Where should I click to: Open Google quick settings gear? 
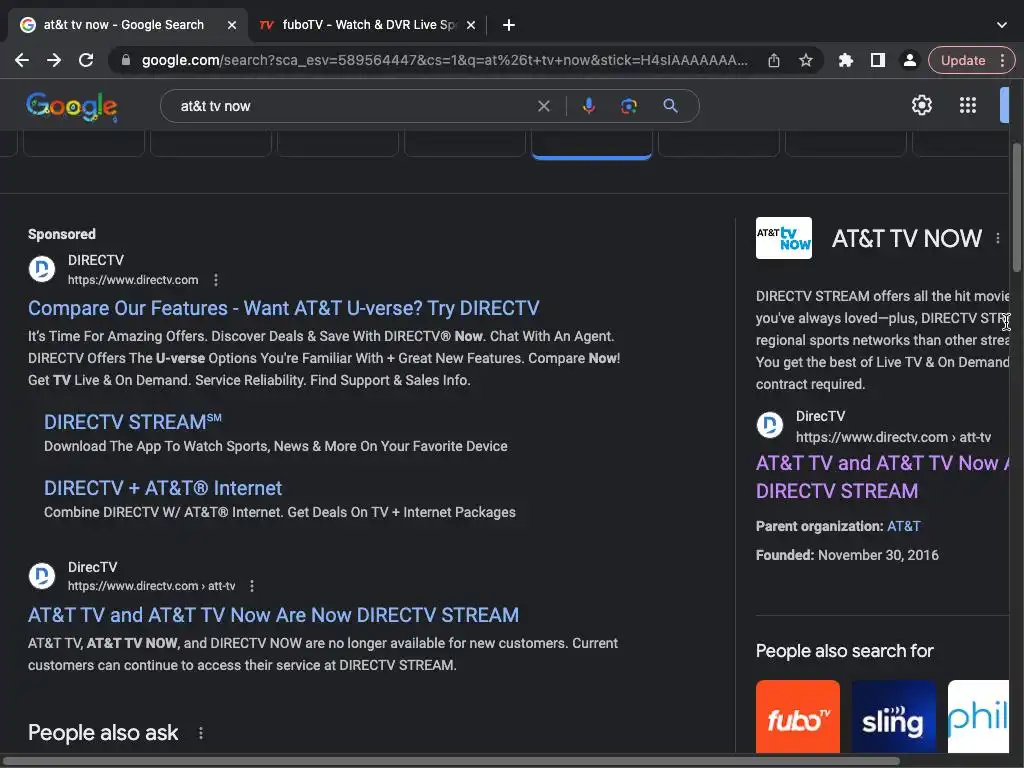(x=921, y=105)
